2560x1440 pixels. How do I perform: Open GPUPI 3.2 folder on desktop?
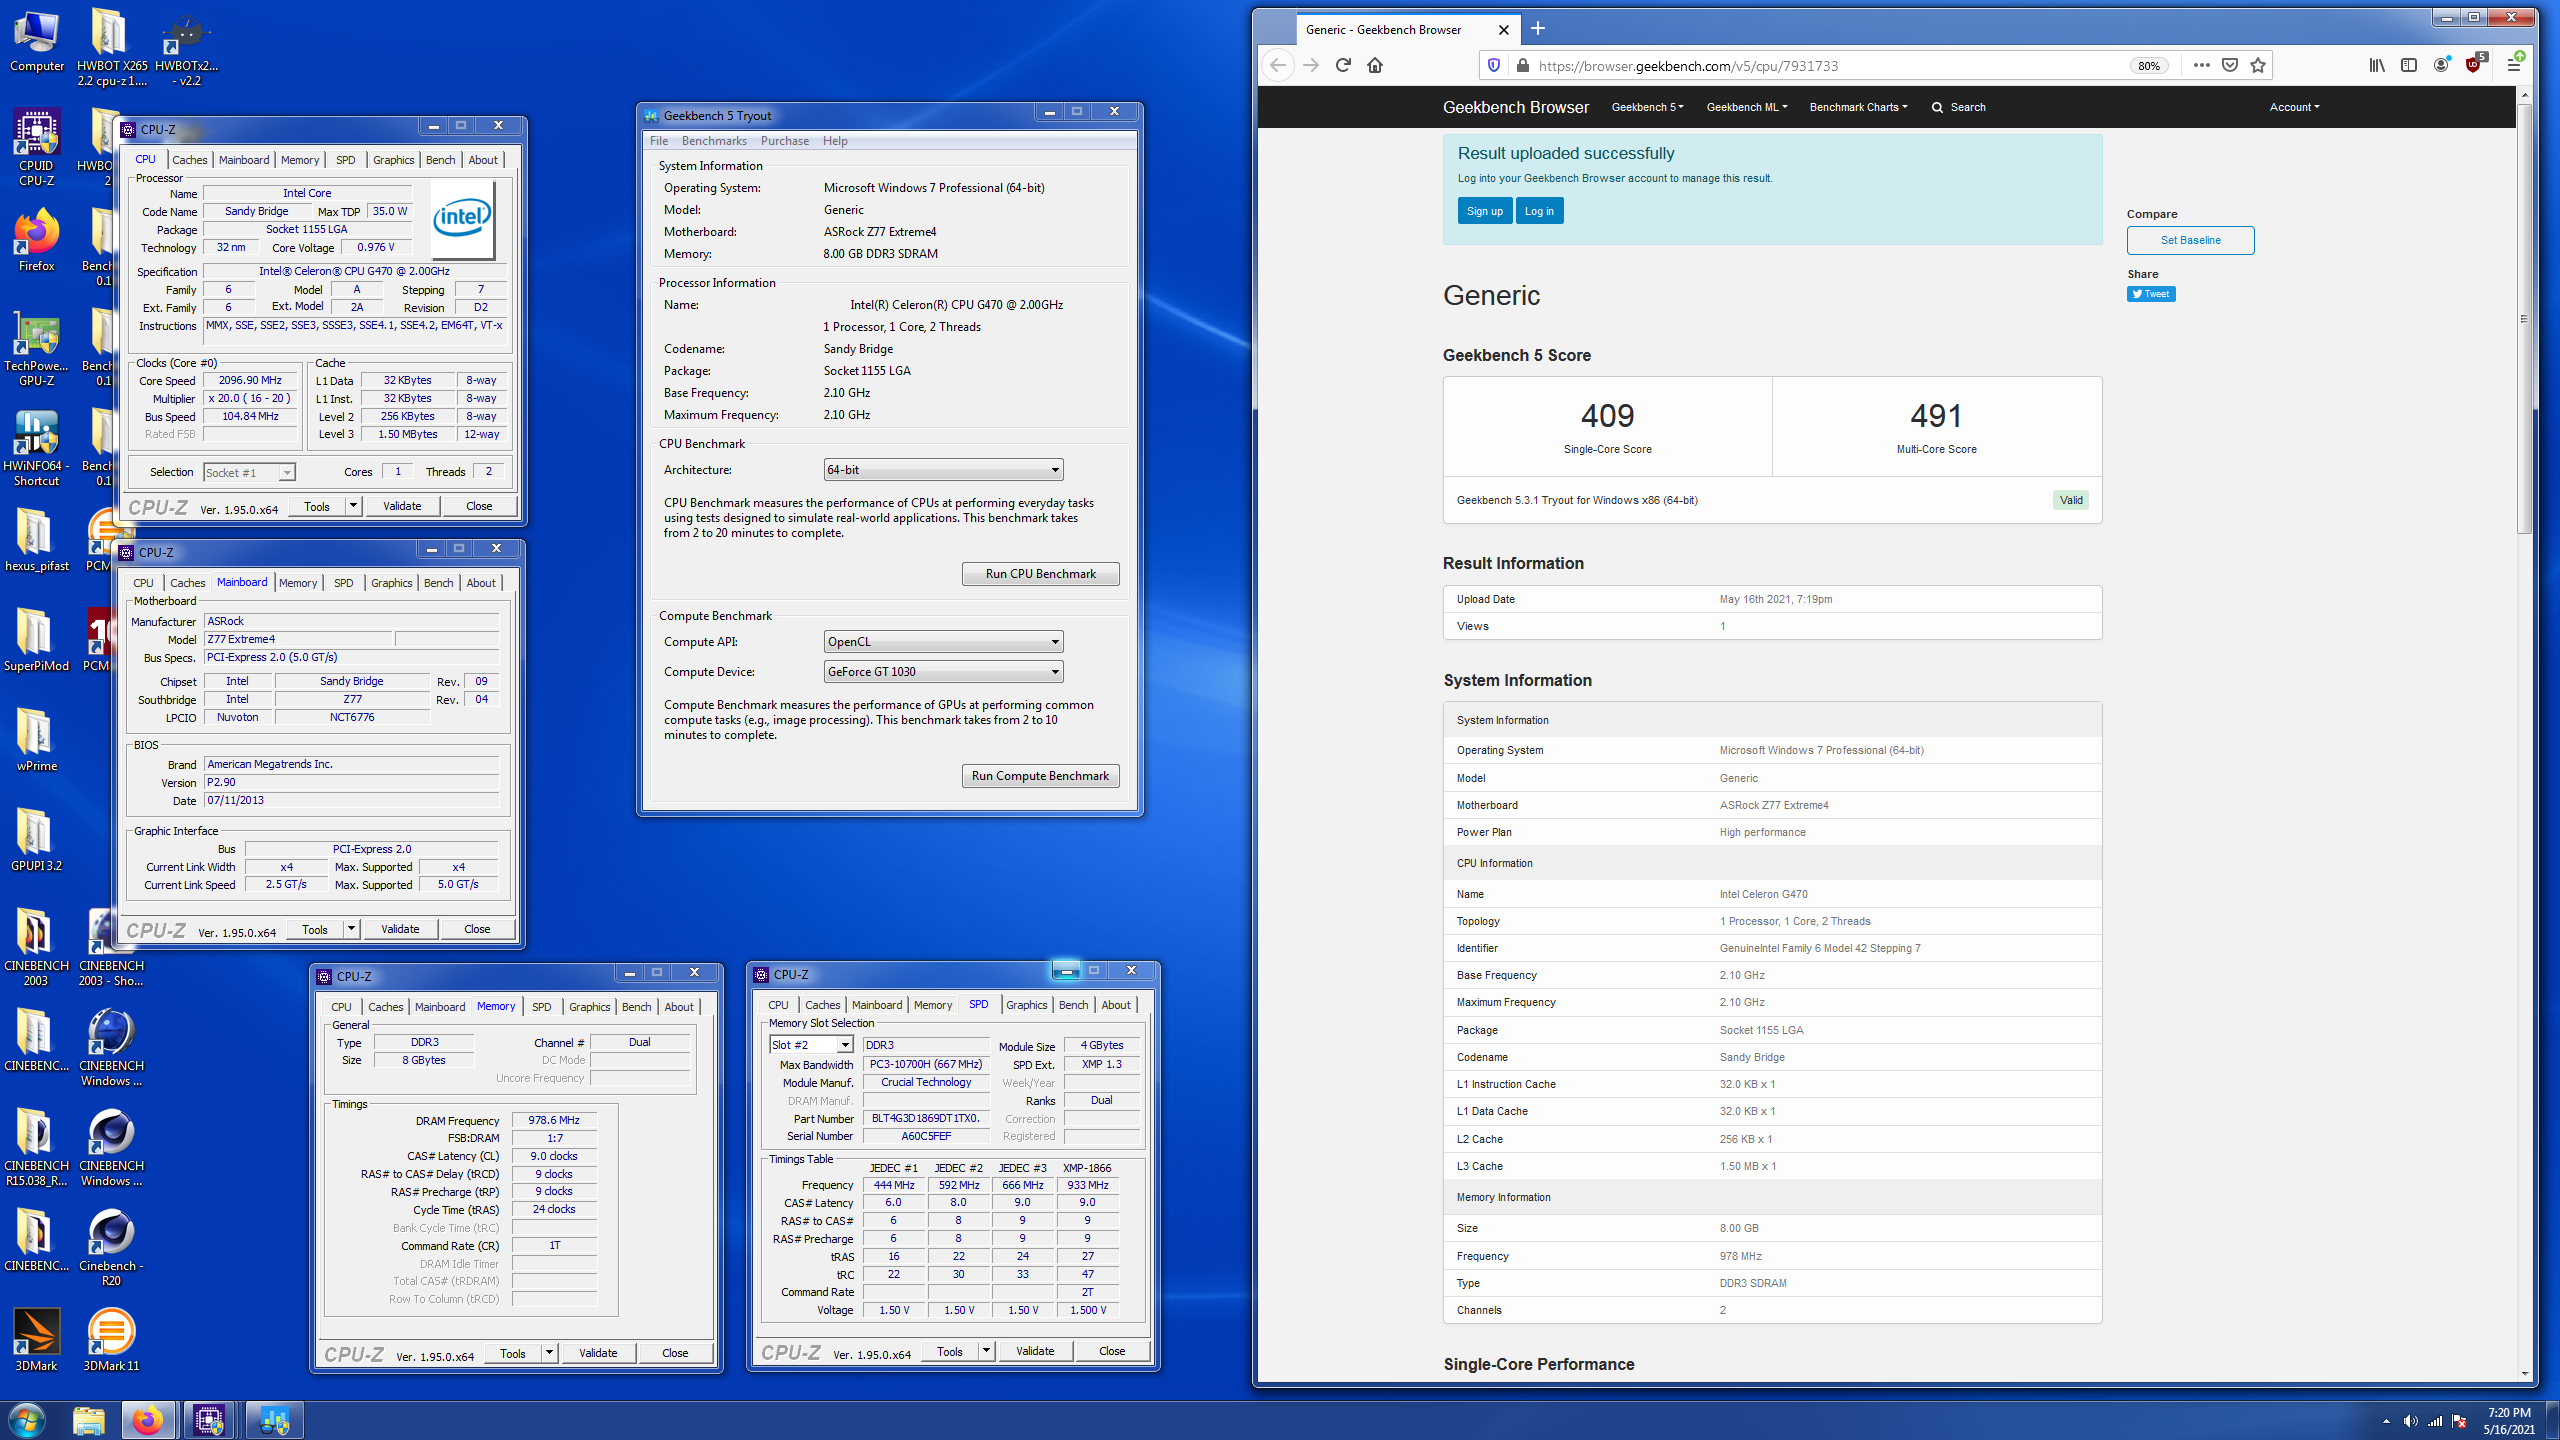[36, 840]
